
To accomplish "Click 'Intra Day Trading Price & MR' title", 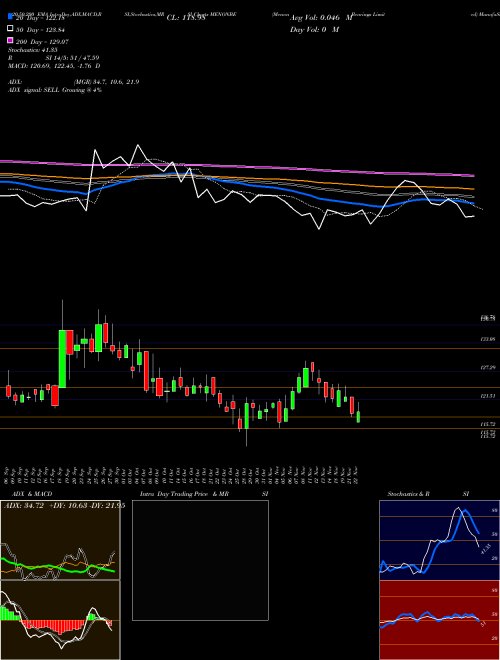I will coord(184,494).
